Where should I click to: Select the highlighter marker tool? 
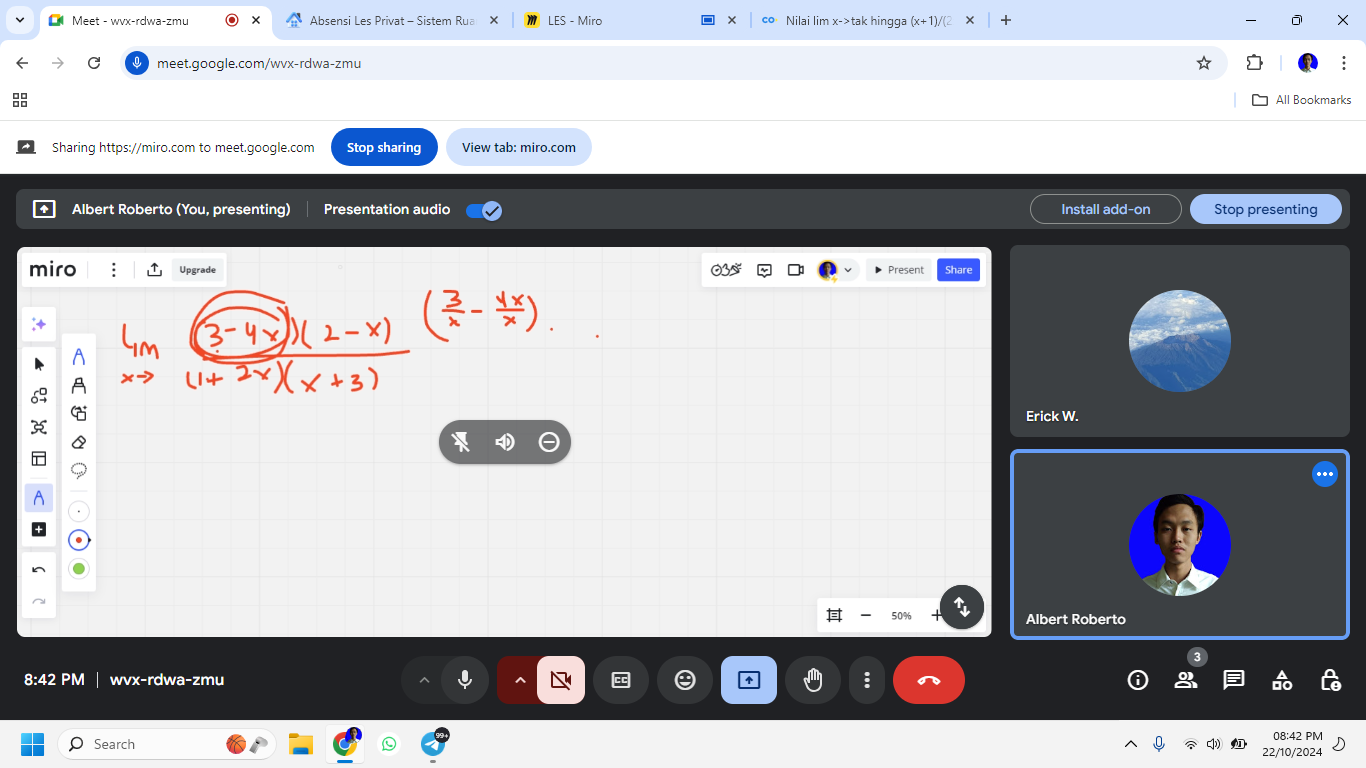point(79,385)
